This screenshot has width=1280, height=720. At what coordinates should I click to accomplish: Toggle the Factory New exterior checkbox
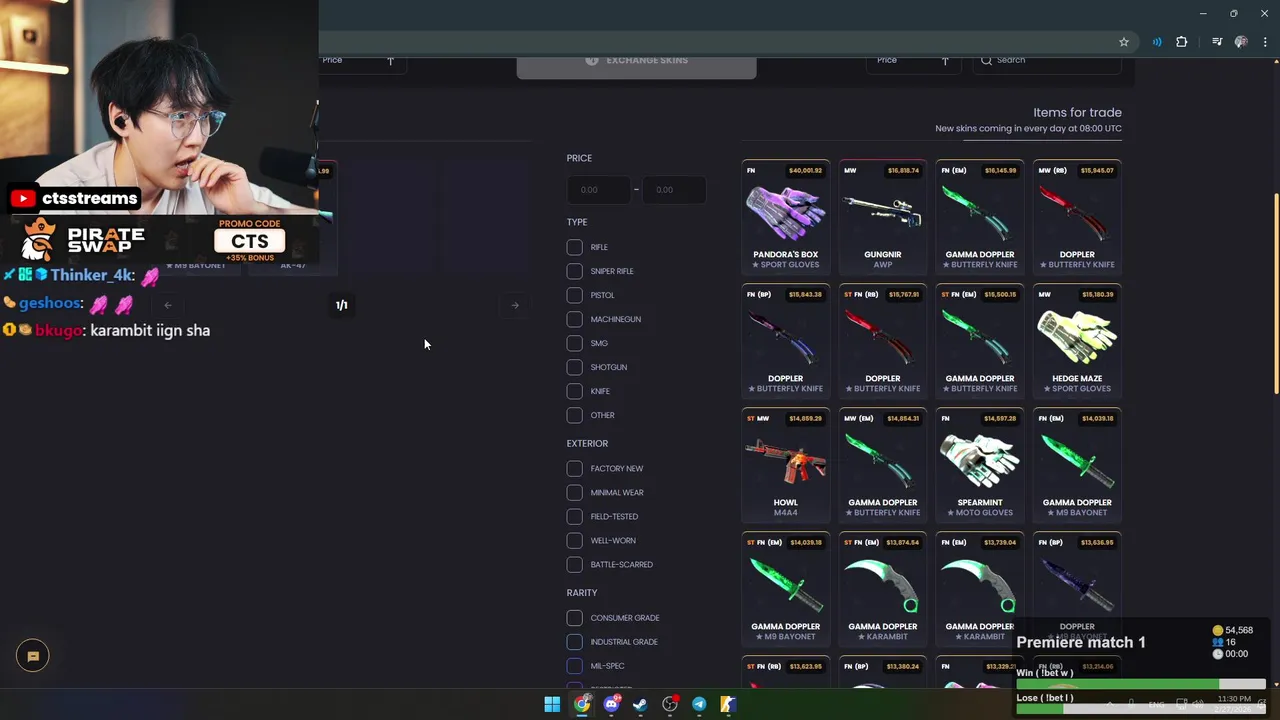point(574,468)
